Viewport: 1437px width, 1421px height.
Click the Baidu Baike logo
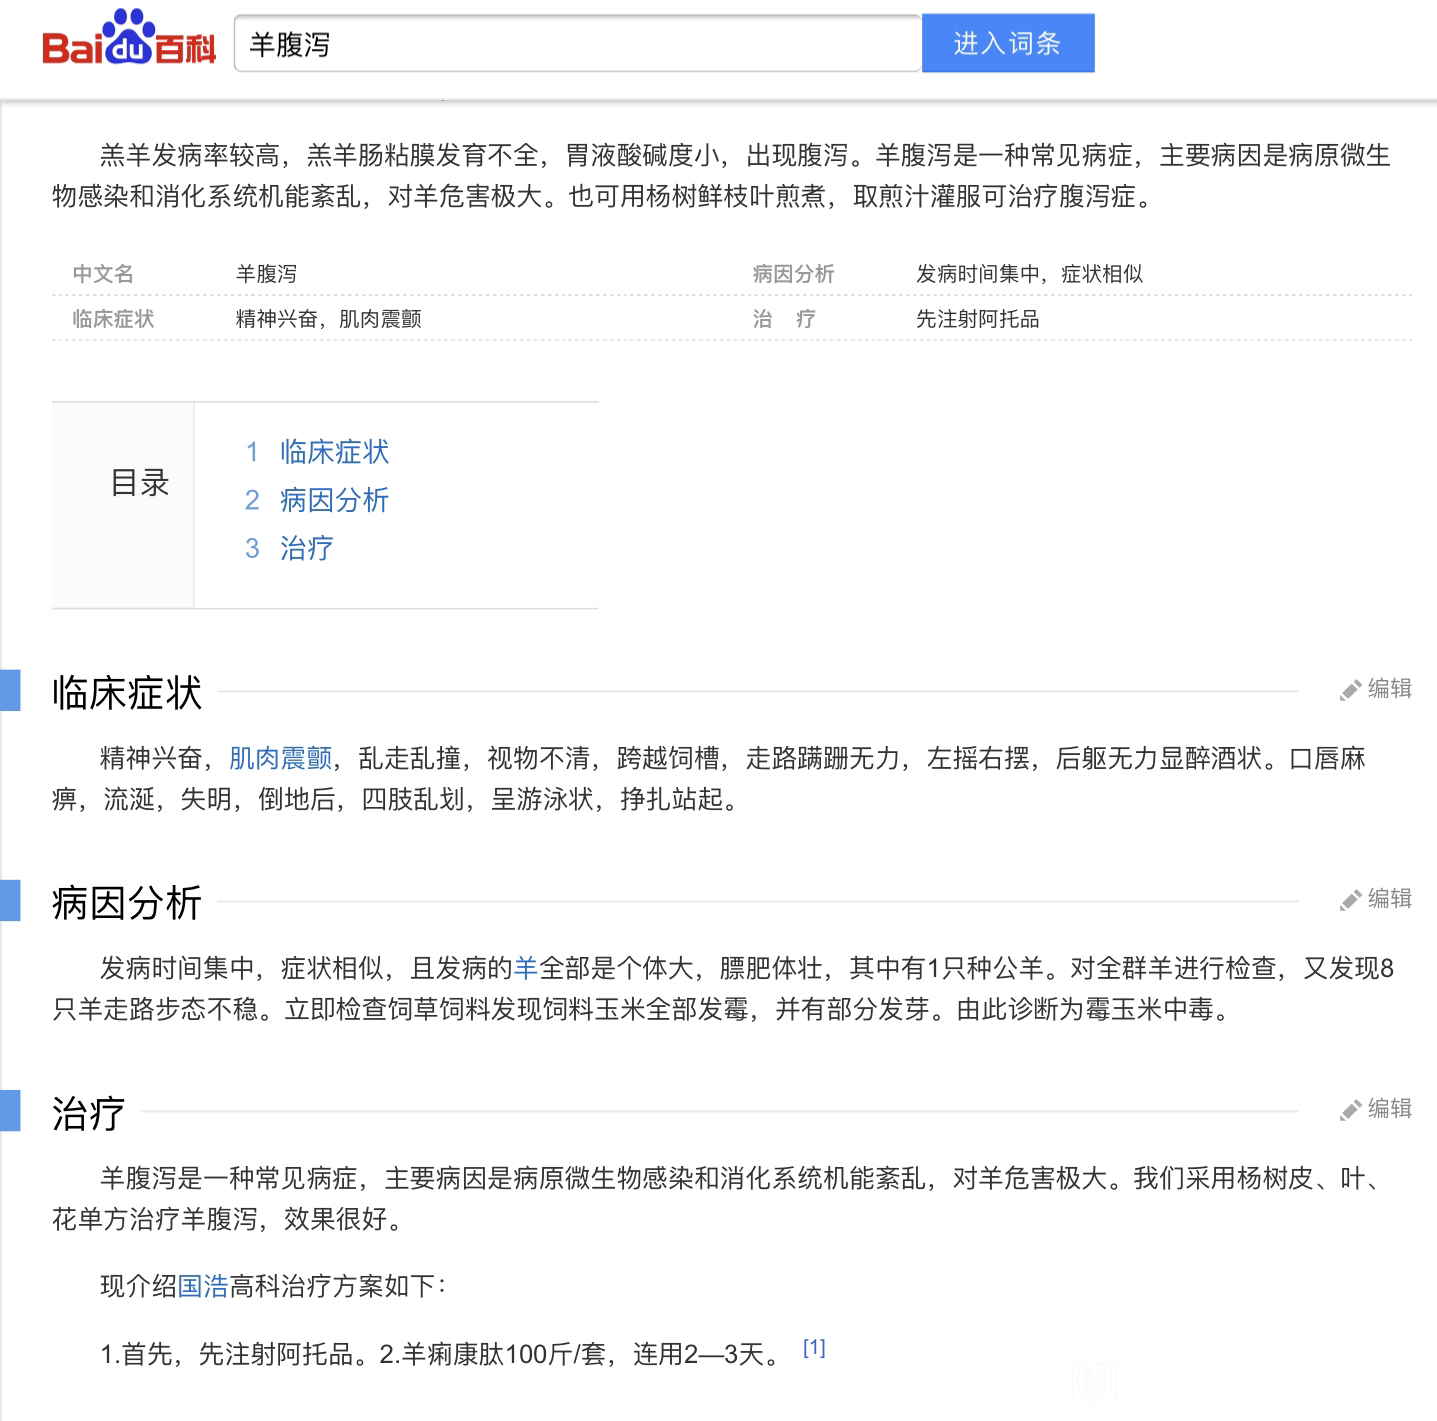[x=129, y=37]
